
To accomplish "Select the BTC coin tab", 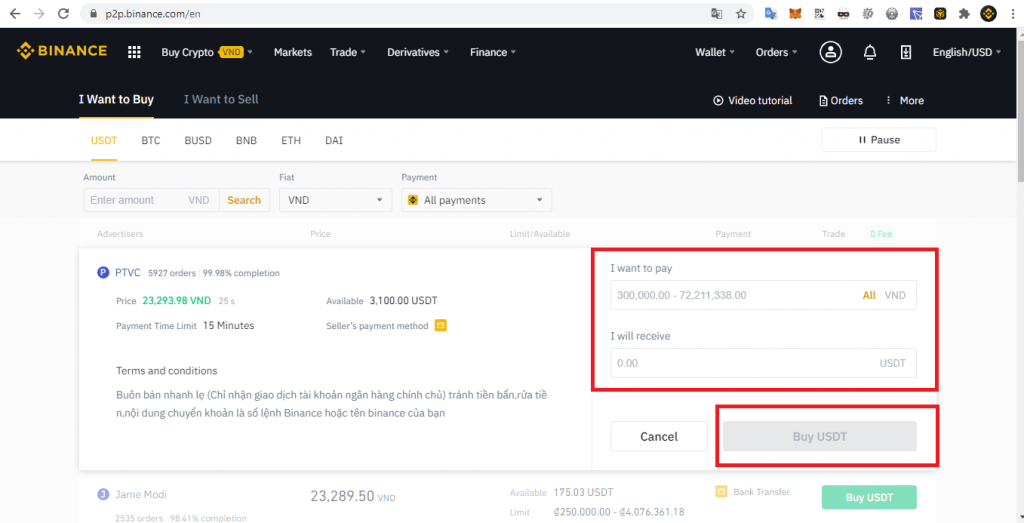I will click(x=151, y=140).
